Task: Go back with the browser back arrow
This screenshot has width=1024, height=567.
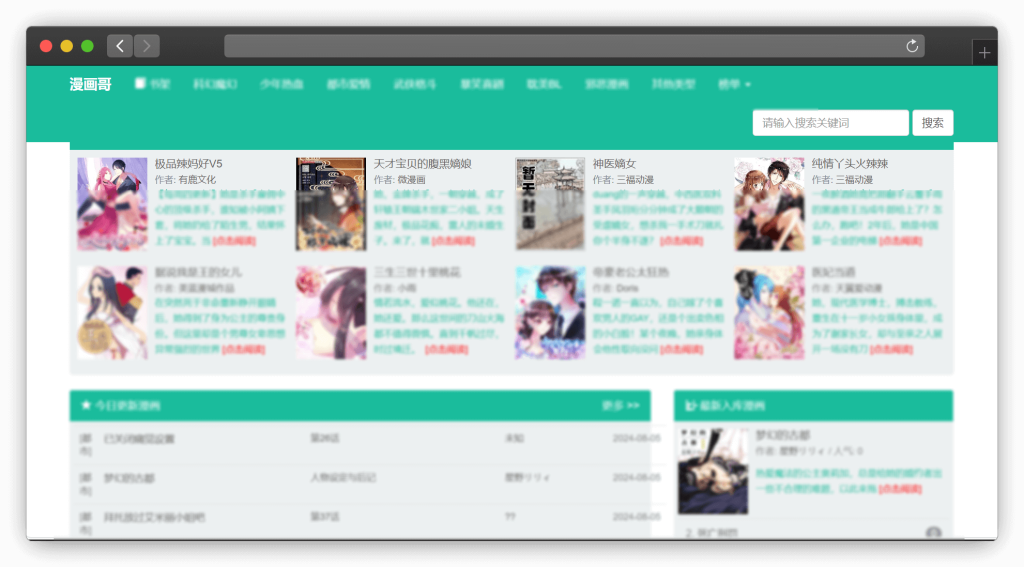Action: coord(120,46)
